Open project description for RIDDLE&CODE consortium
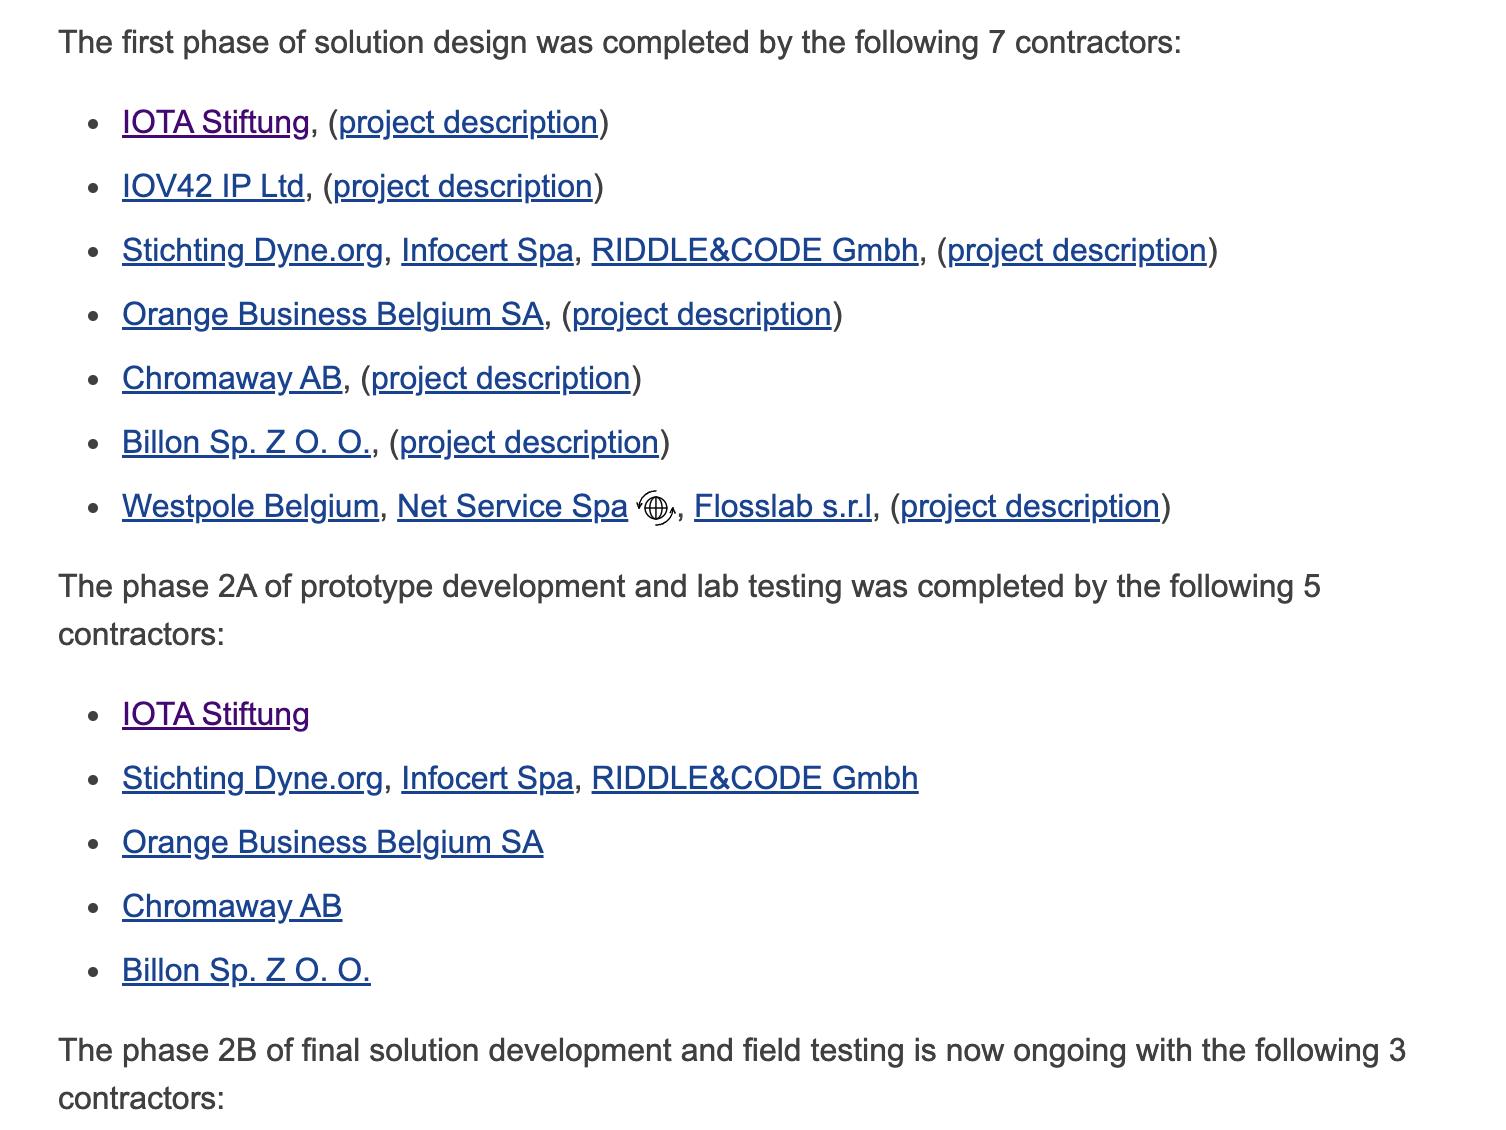 [1077, 251]
